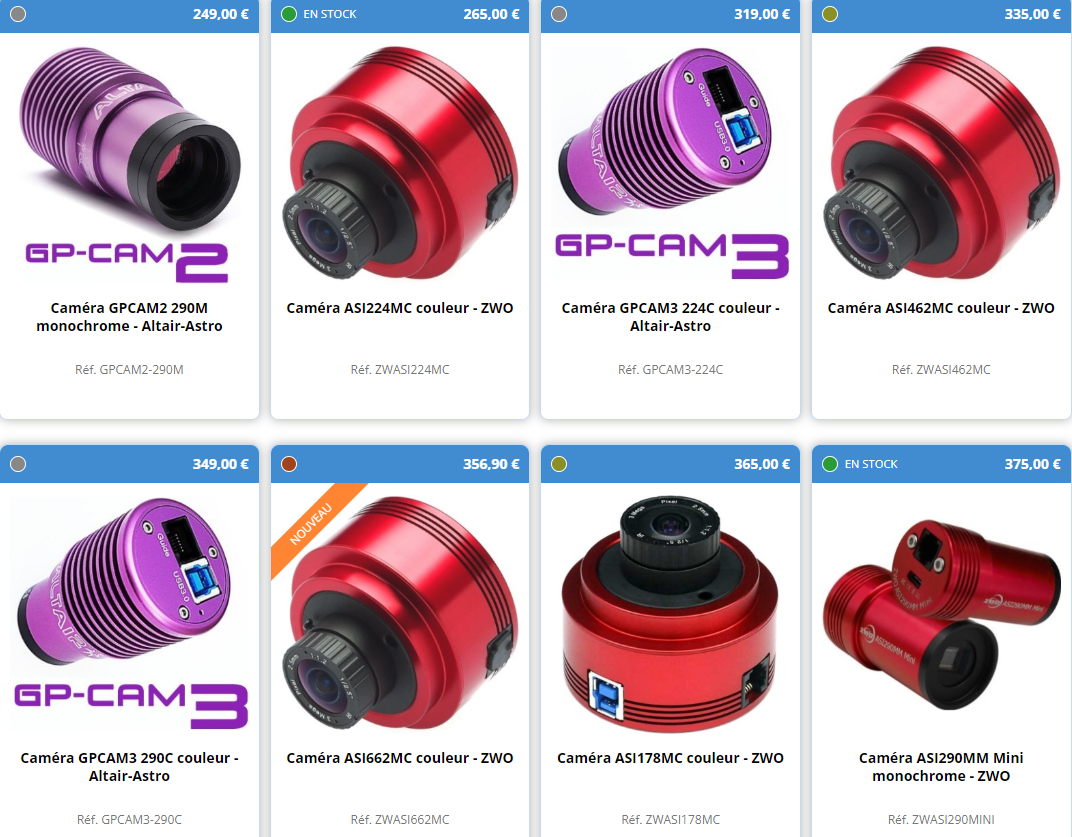Open ASI224MC red camera product image
The width and height of the screenshot is (1072, 837).
[400, 163]
